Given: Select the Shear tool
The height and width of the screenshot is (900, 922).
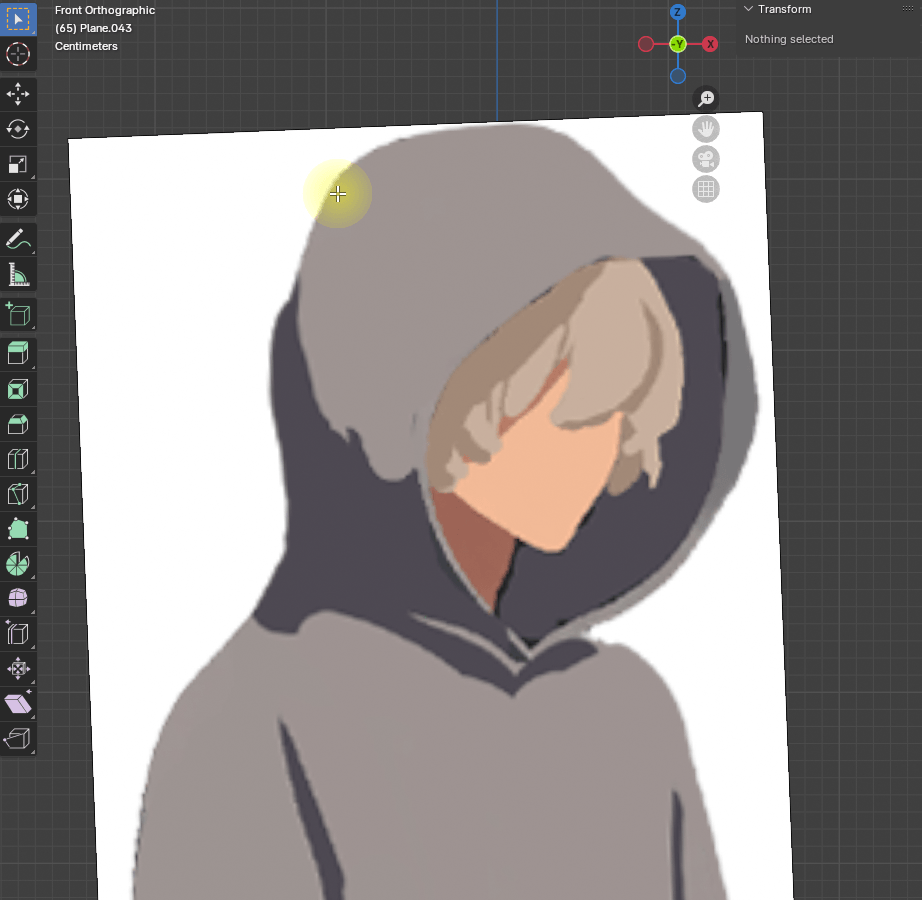Looking at the screenshot, I should [18, 704].
